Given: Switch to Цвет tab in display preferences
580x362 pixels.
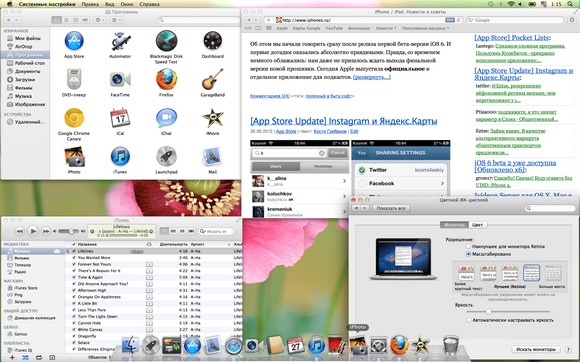Looking at the screenshot, I should (x=478, y=225).
